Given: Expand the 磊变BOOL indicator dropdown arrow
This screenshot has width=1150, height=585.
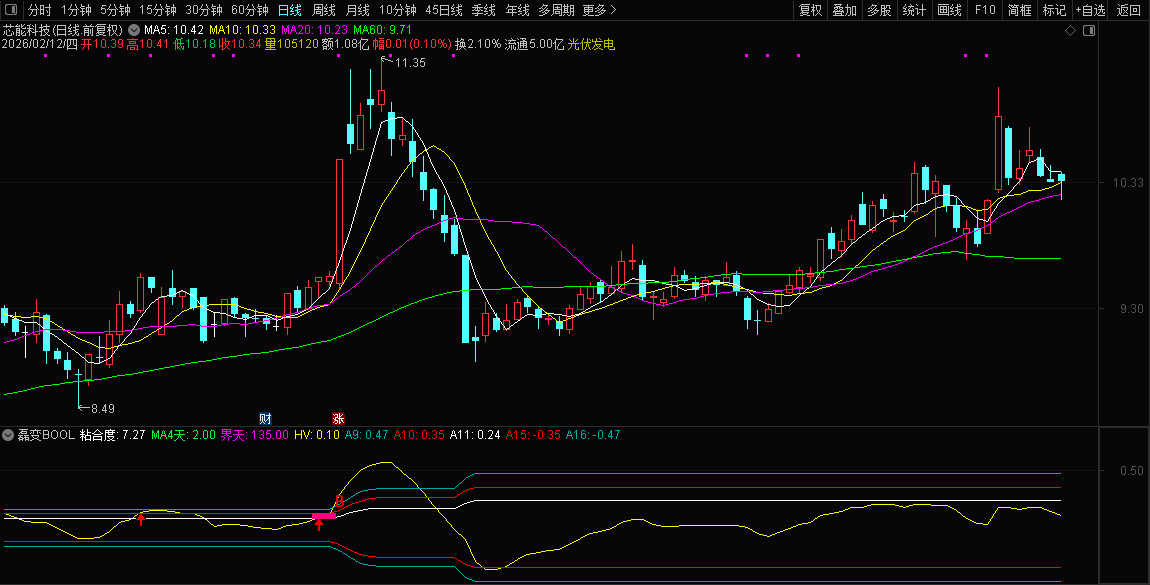Looking at the screenshot, I should point(8,435).
